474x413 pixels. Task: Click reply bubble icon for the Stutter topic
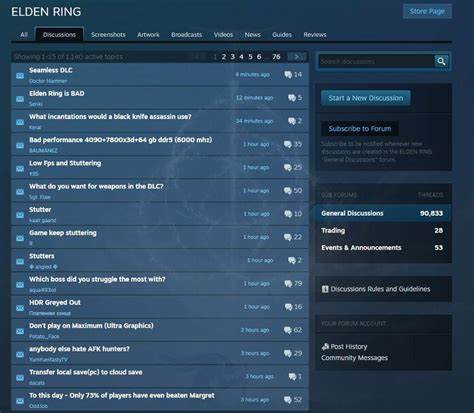(288, 214)
